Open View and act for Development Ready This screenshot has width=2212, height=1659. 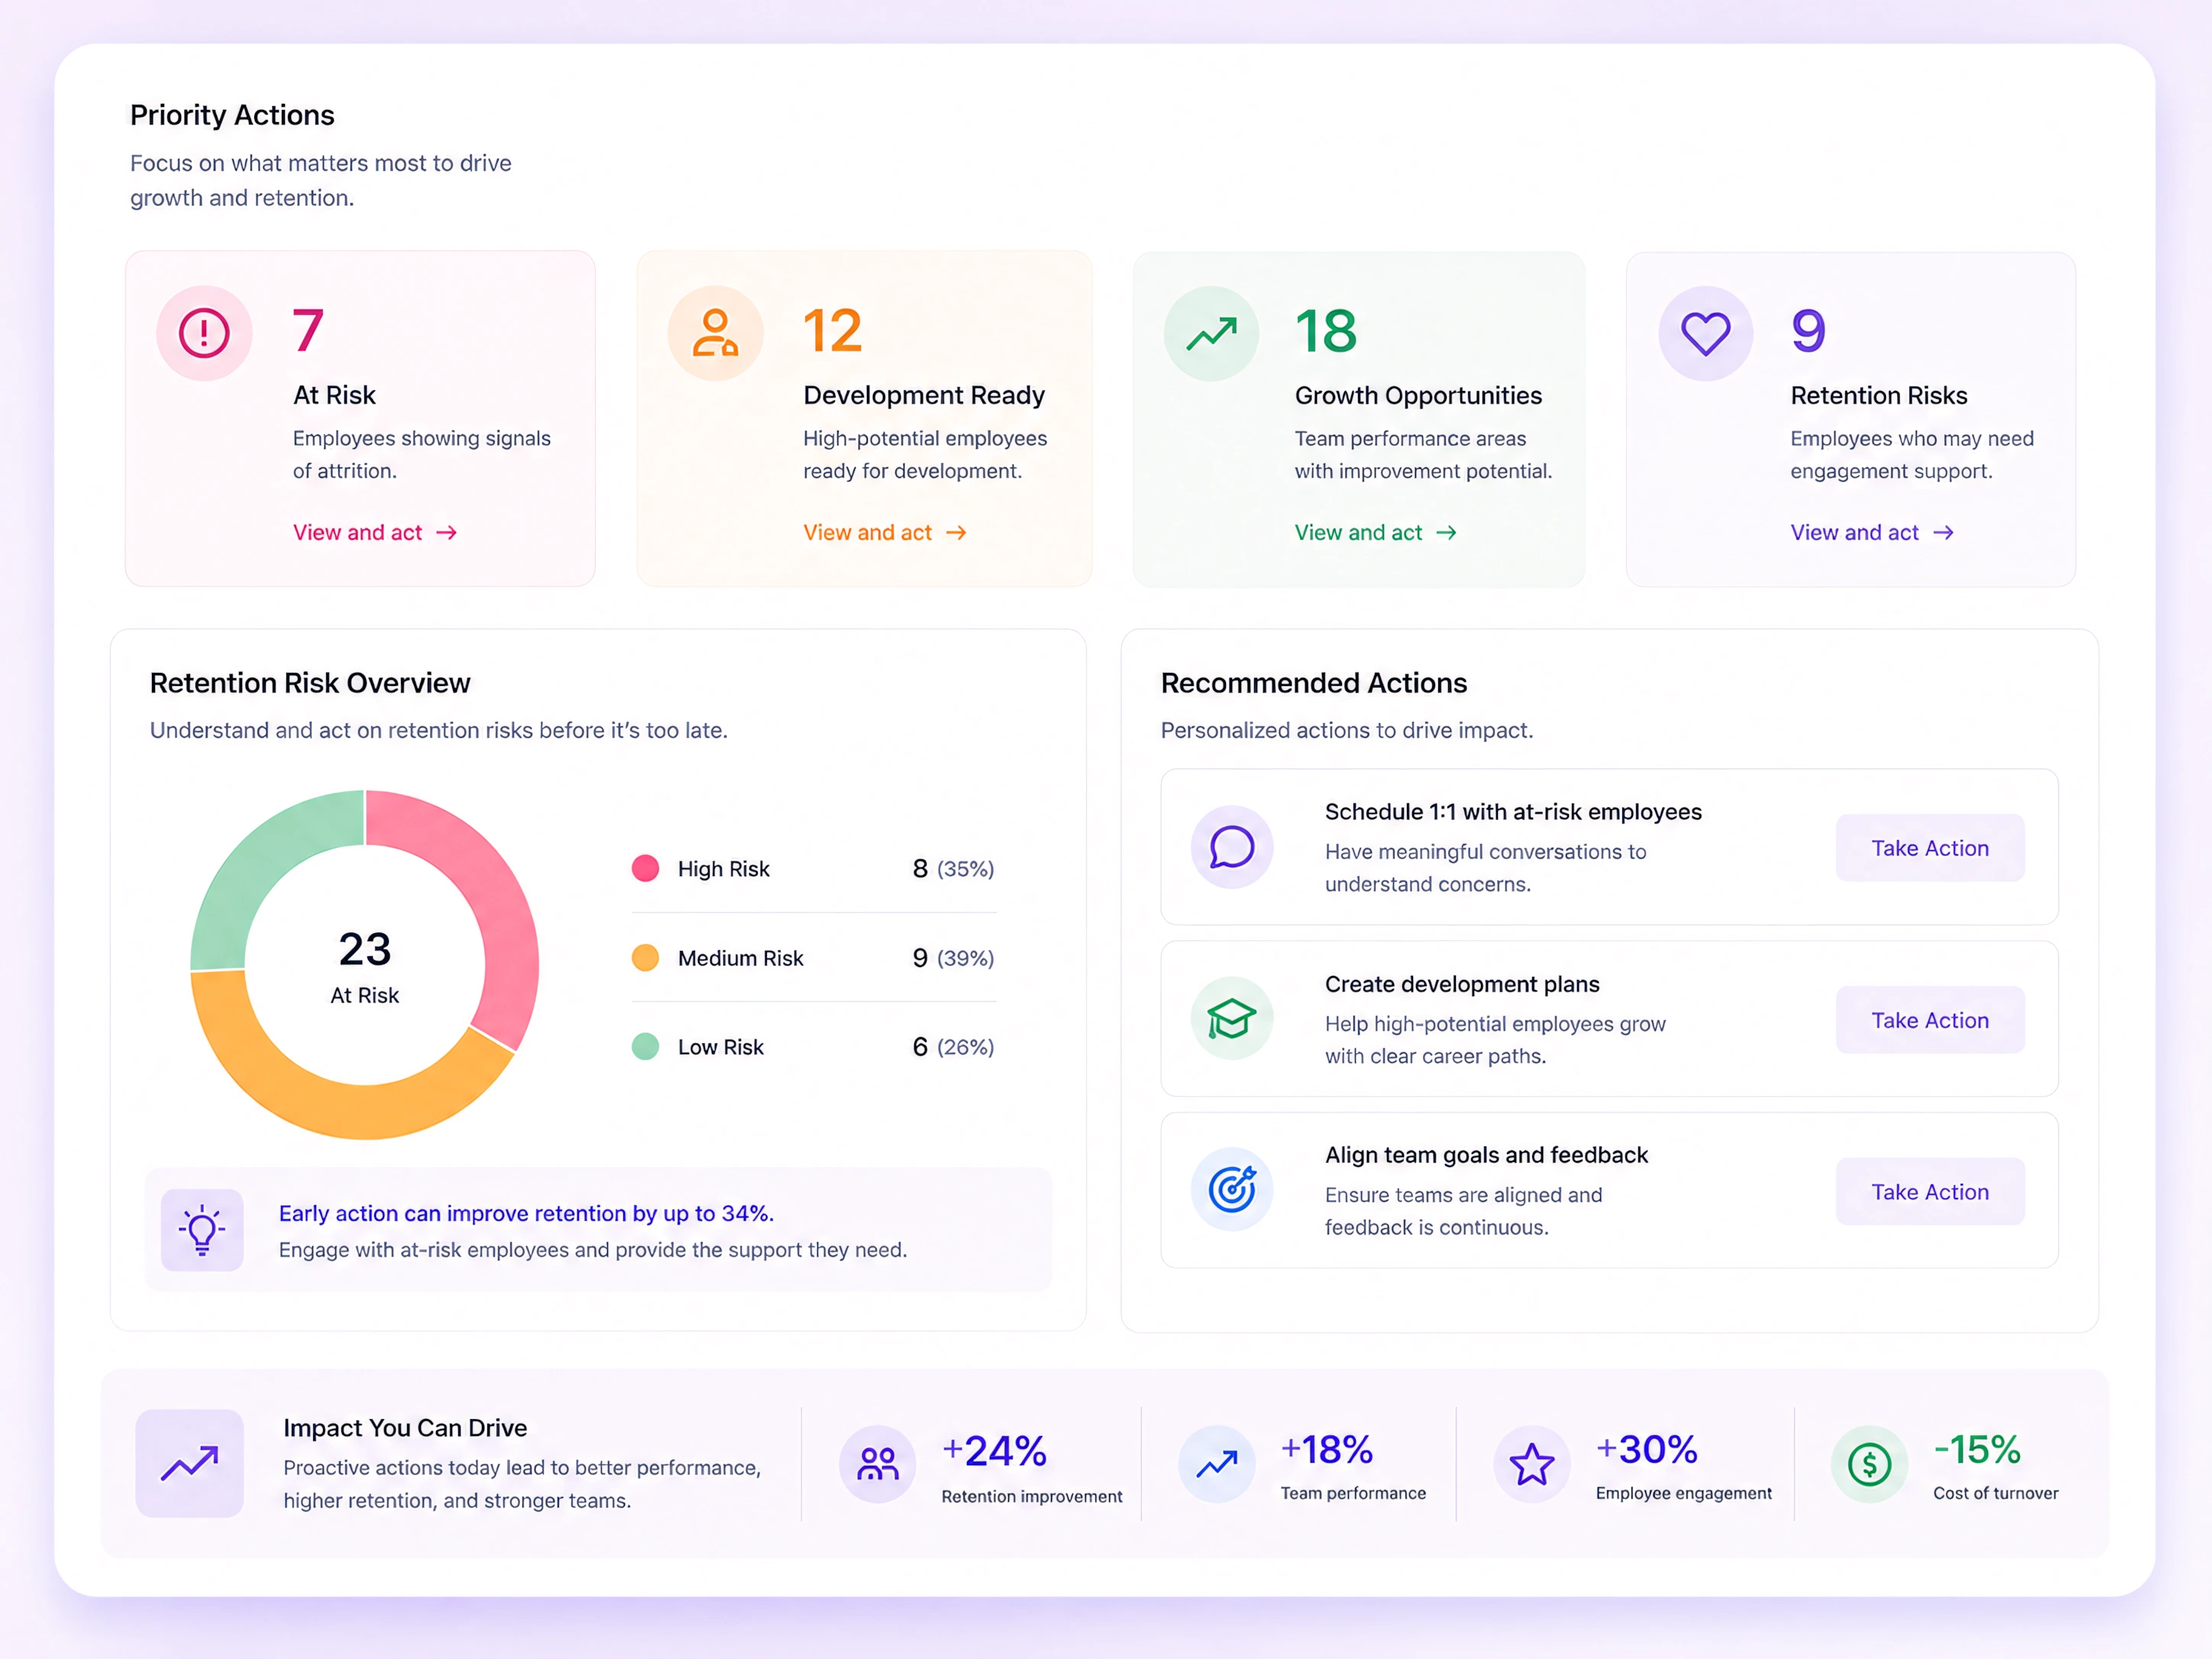point(885,533)
